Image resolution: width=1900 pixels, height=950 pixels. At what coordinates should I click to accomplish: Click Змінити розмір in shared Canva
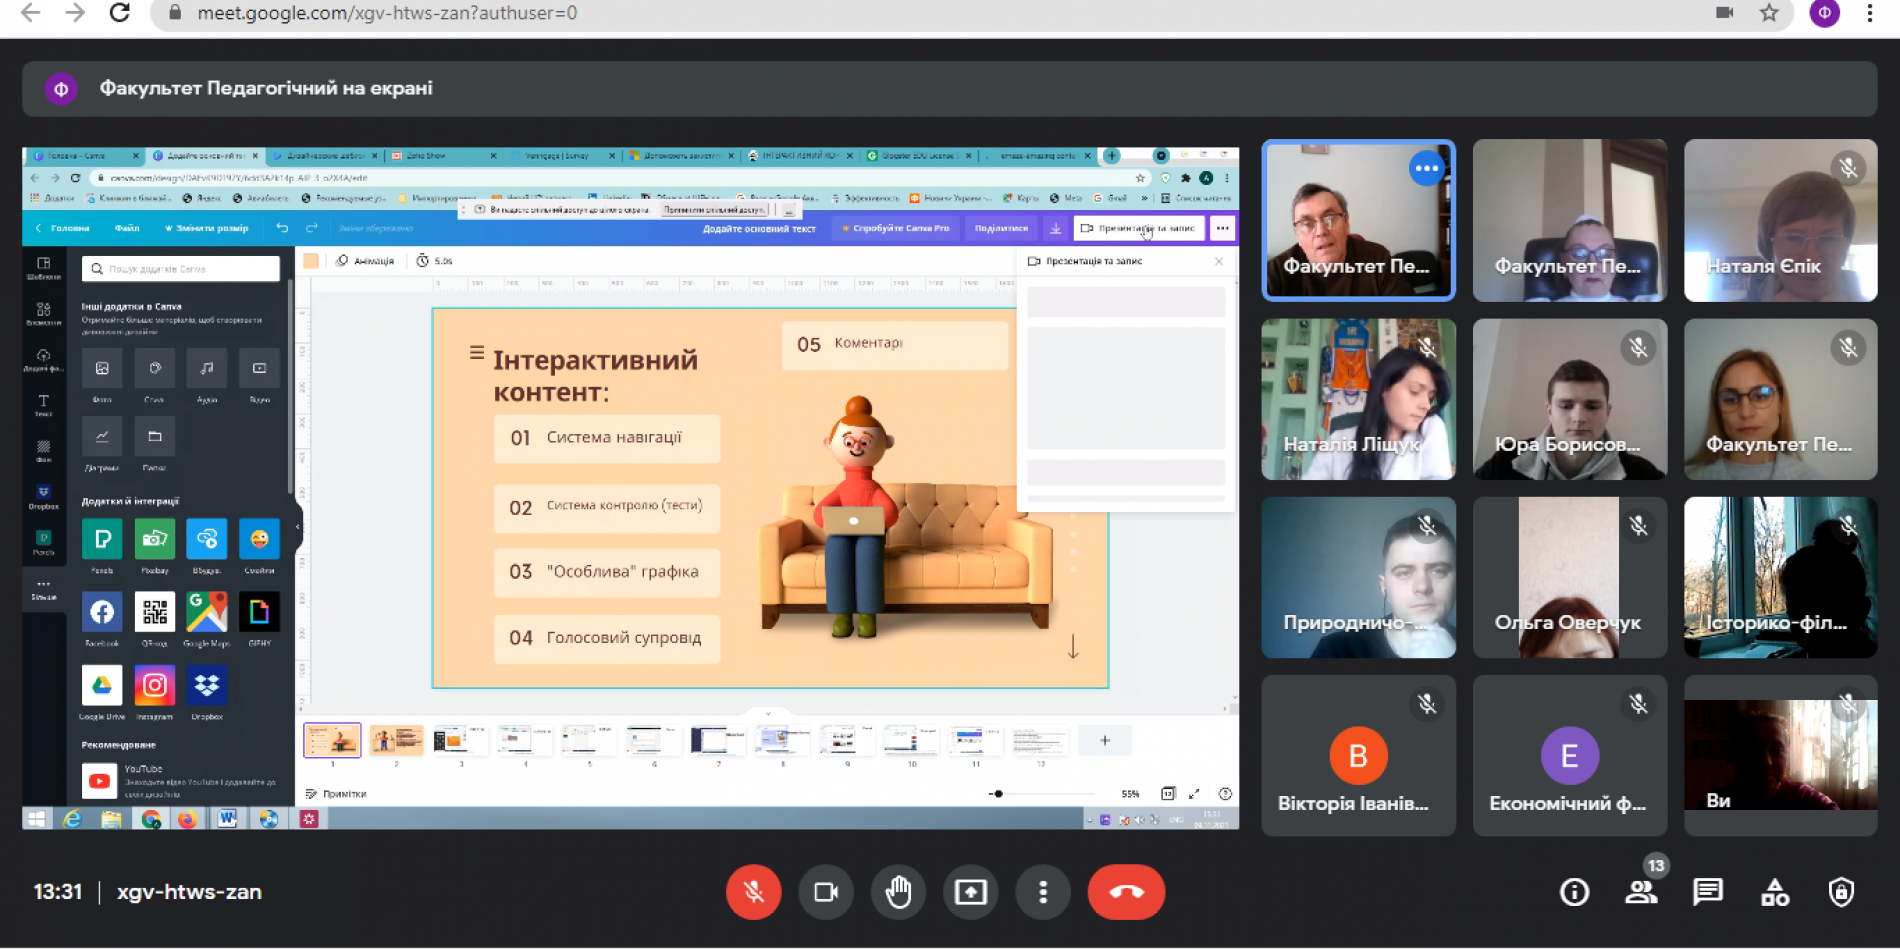206,228
